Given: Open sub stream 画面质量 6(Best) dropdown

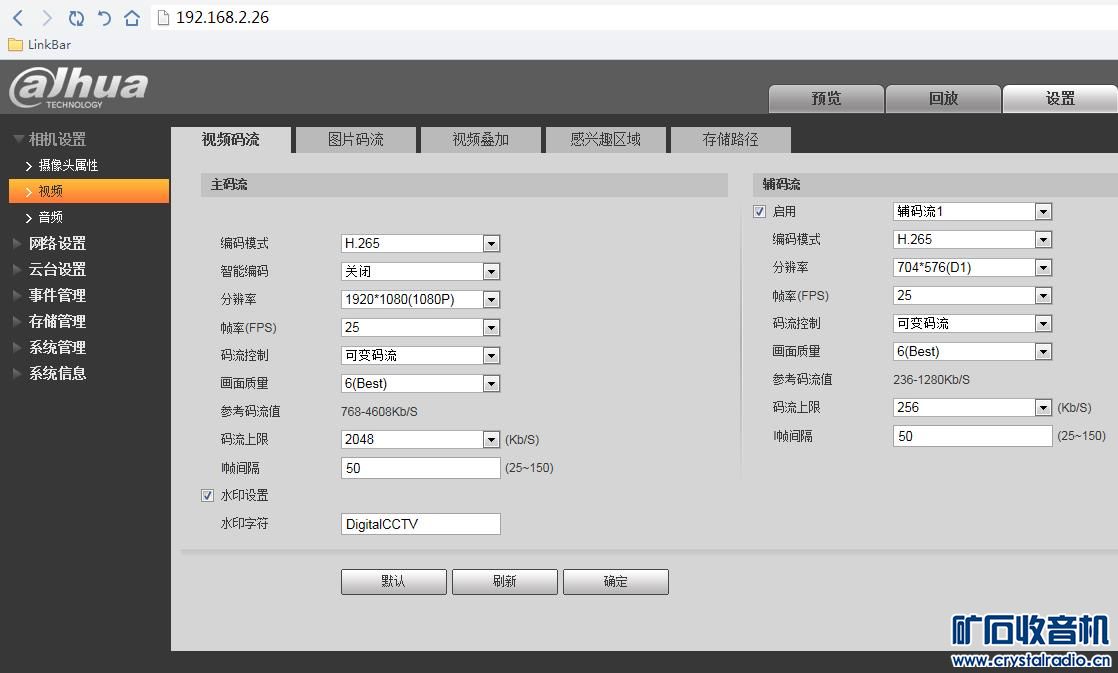Looking at the screenshot, I should pos(973,351).
